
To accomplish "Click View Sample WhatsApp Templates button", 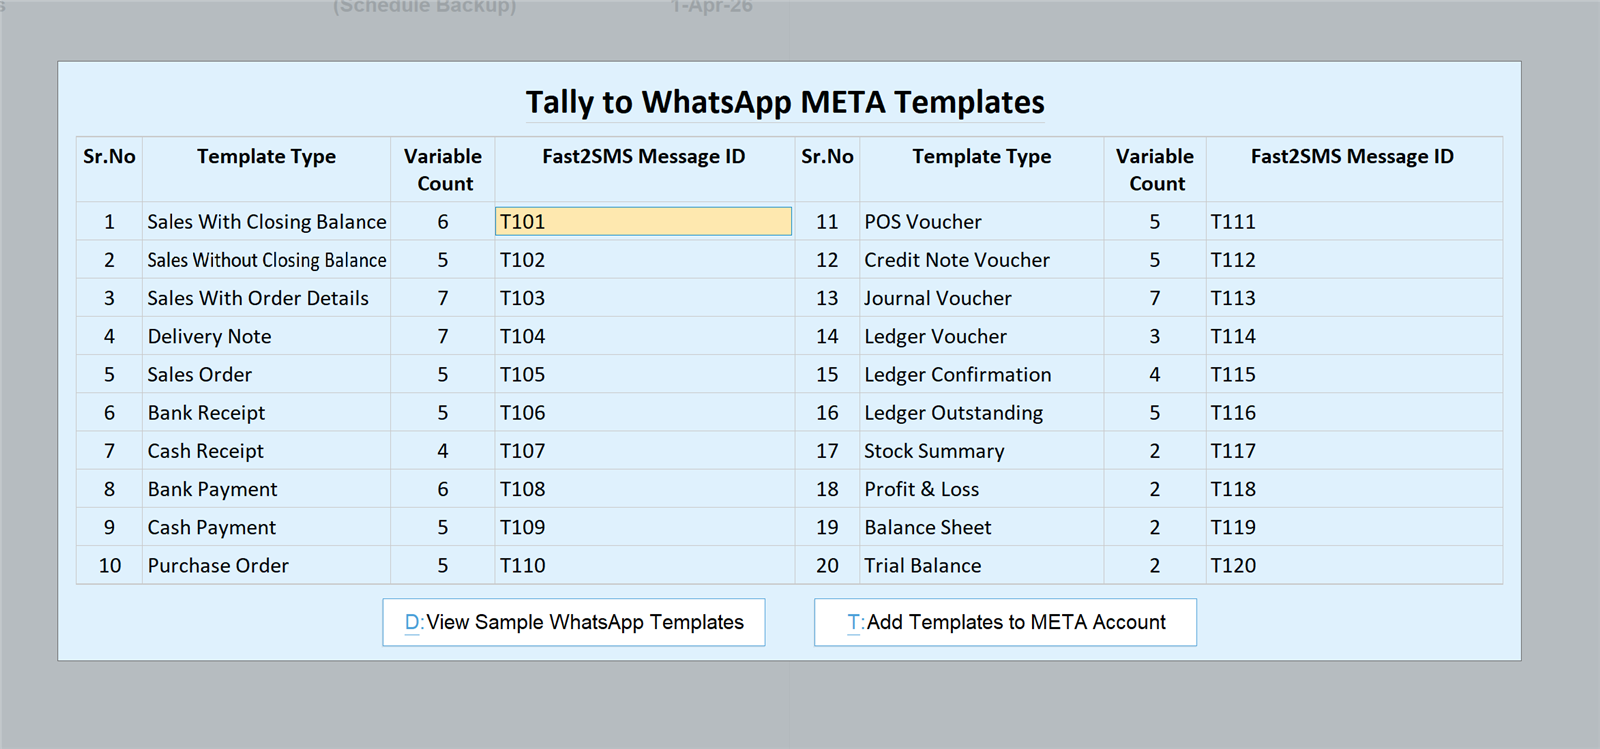I will [574, 622].
